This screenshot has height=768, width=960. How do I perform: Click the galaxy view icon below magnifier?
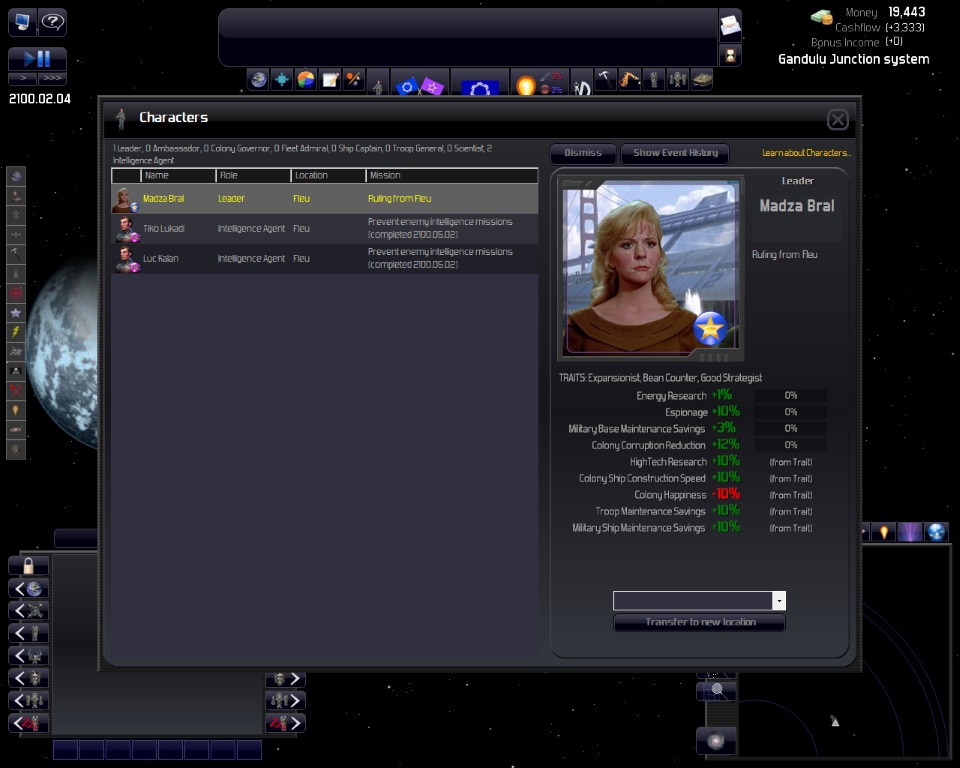[x=716, y=741]
